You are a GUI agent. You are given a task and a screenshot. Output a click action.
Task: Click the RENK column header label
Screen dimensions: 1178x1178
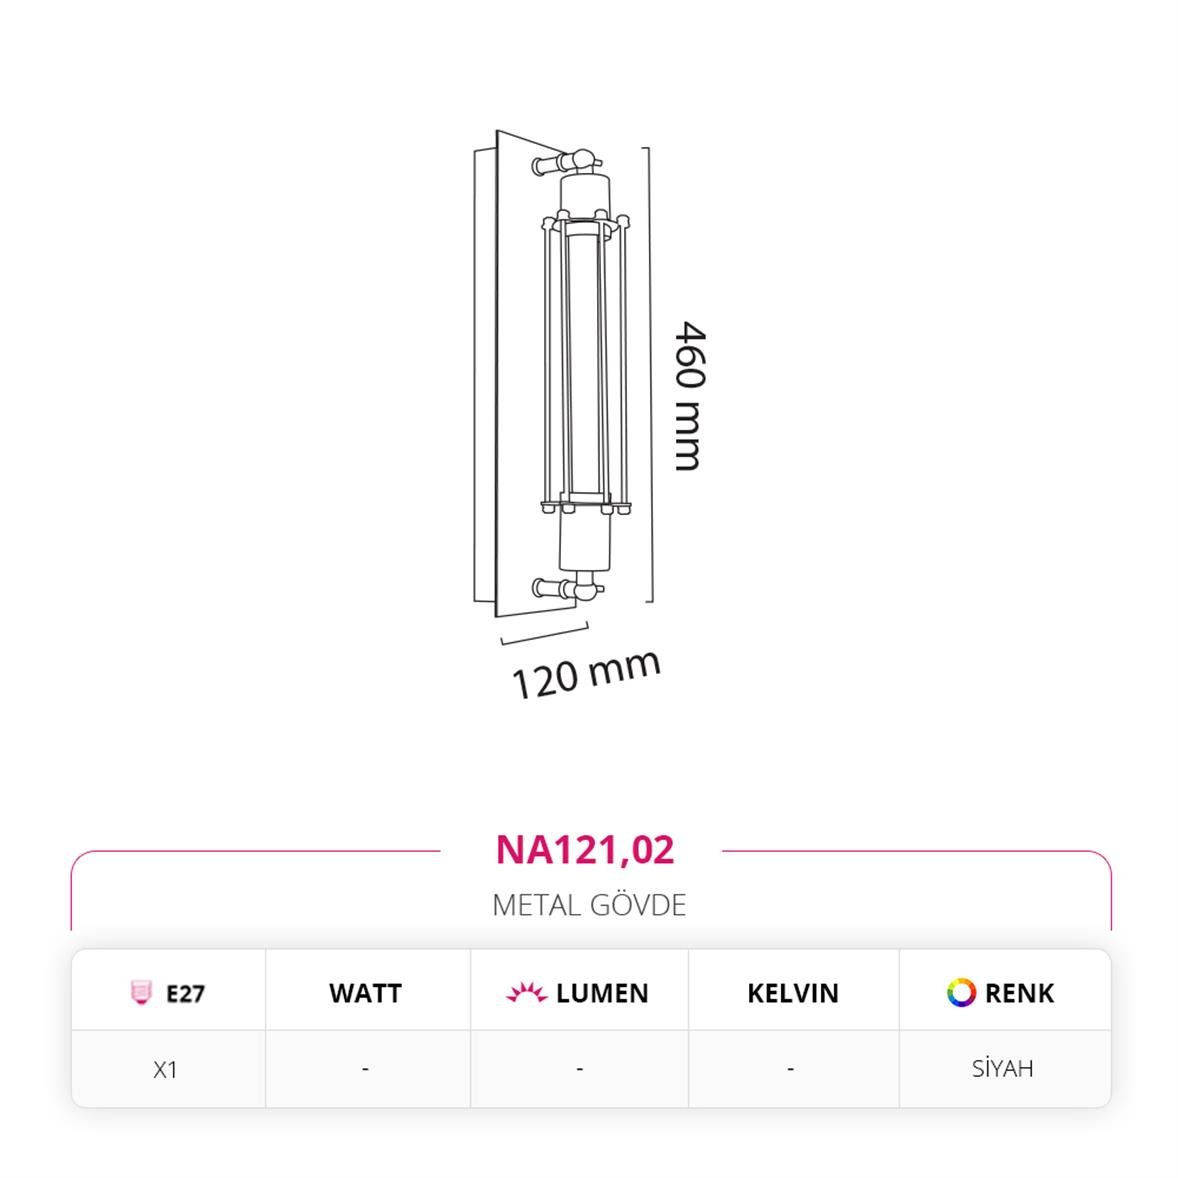point(1019,993)
